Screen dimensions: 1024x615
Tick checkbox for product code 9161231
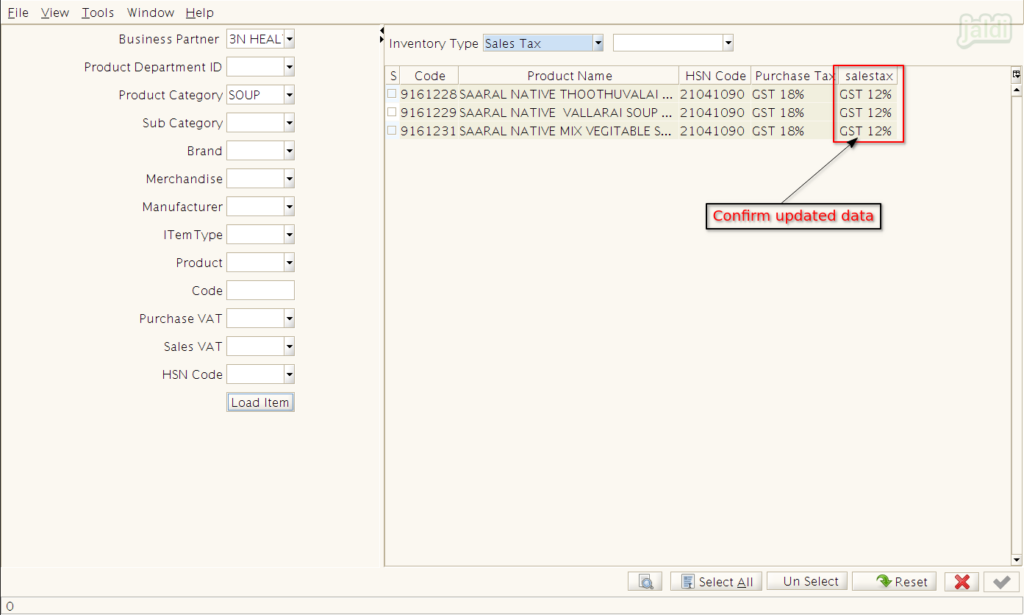tap(392, 131)
